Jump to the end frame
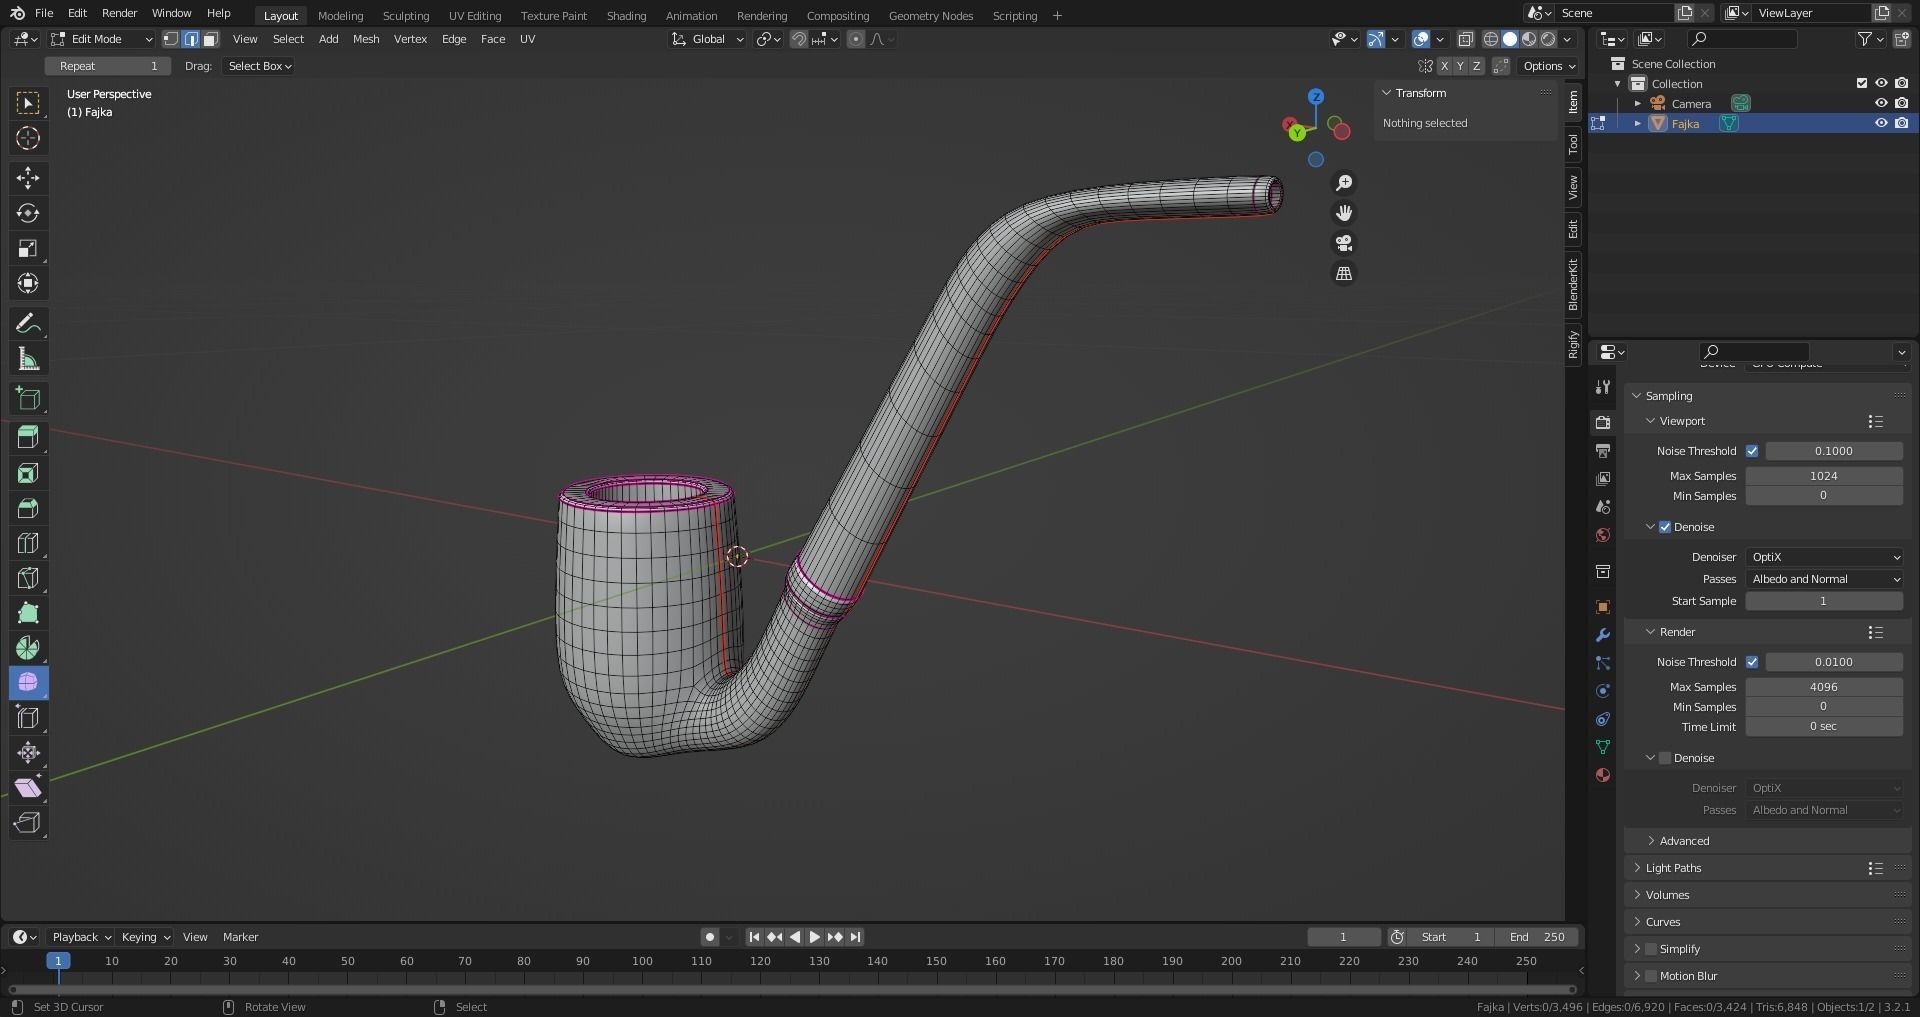The height and width of the screenshot is (1017, 1920). 855,937
